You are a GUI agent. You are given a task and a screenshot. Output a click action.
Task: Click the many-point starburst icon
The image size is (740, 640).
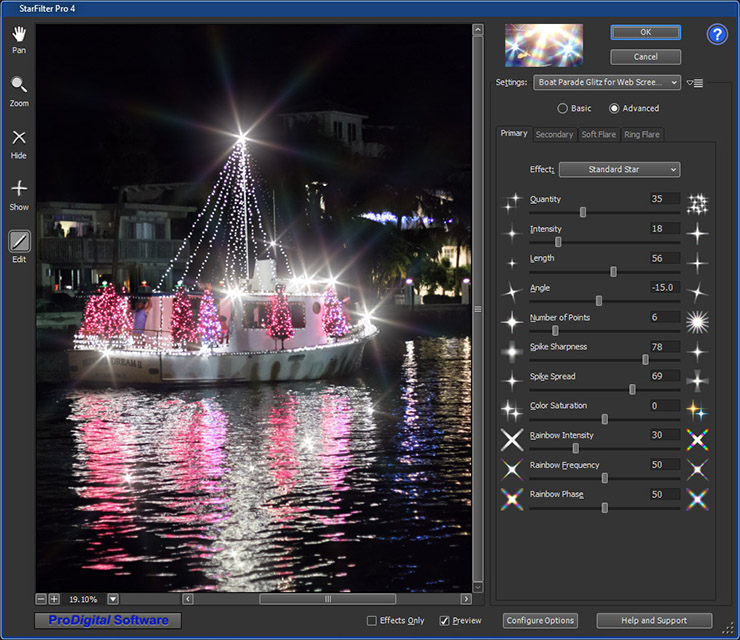(697, 322)
